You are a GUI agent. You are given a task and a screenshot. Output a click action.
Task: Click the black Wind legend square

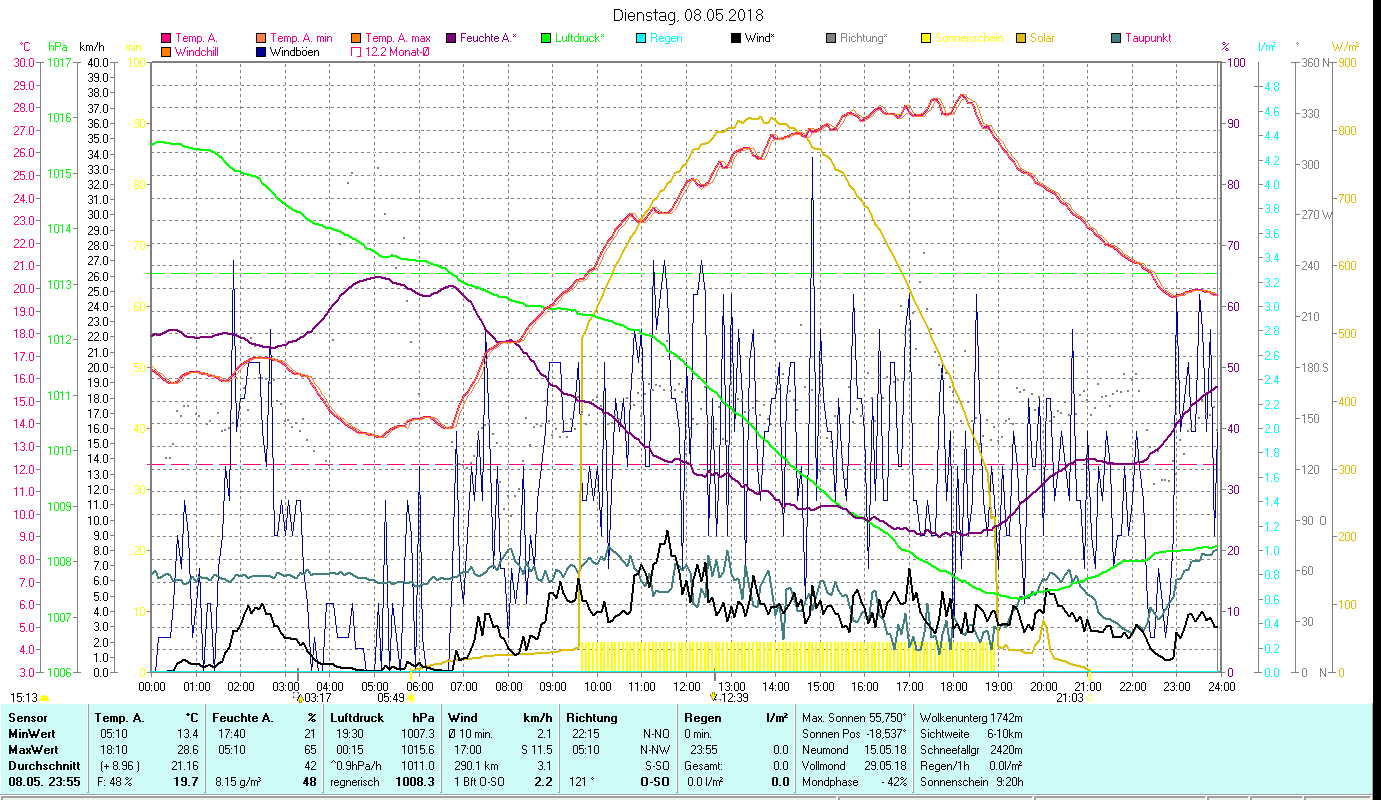pos(736,39)
